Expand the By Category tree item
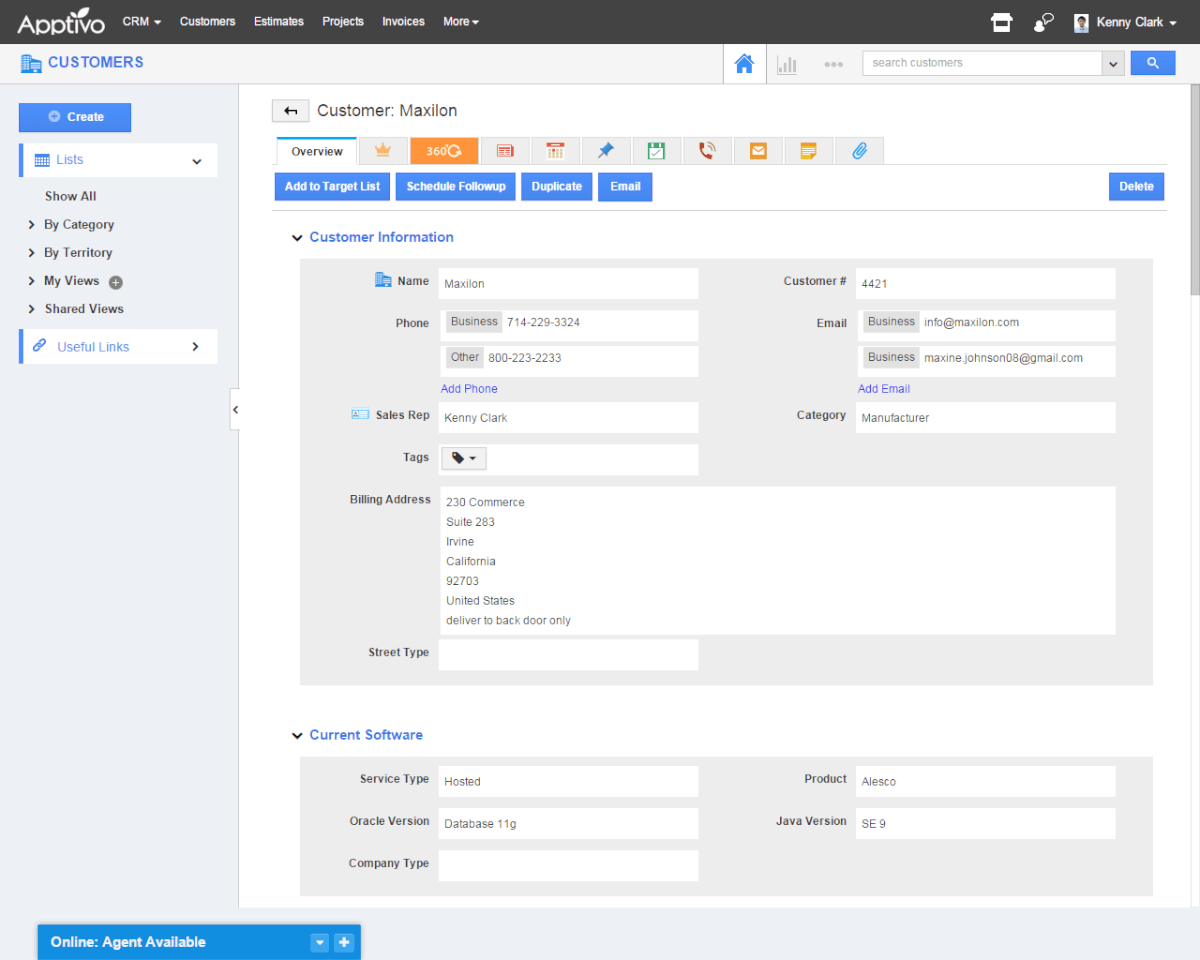Screen dimensions: 1200x960 pos(31,225)
